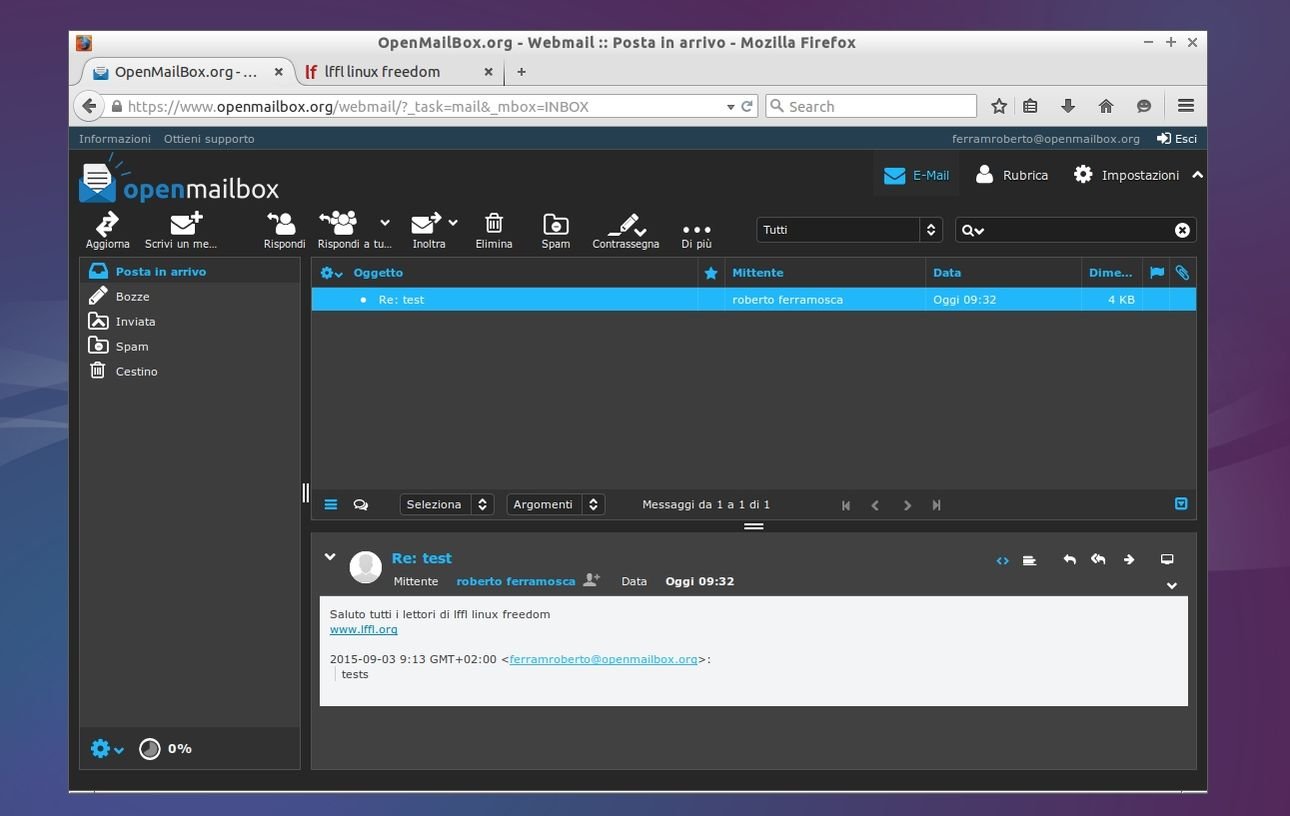Image resolution: width=1290 pixels, height=816 pixels.
Task: Open the www.lffl.org link
Action: [x=364, y=629]
